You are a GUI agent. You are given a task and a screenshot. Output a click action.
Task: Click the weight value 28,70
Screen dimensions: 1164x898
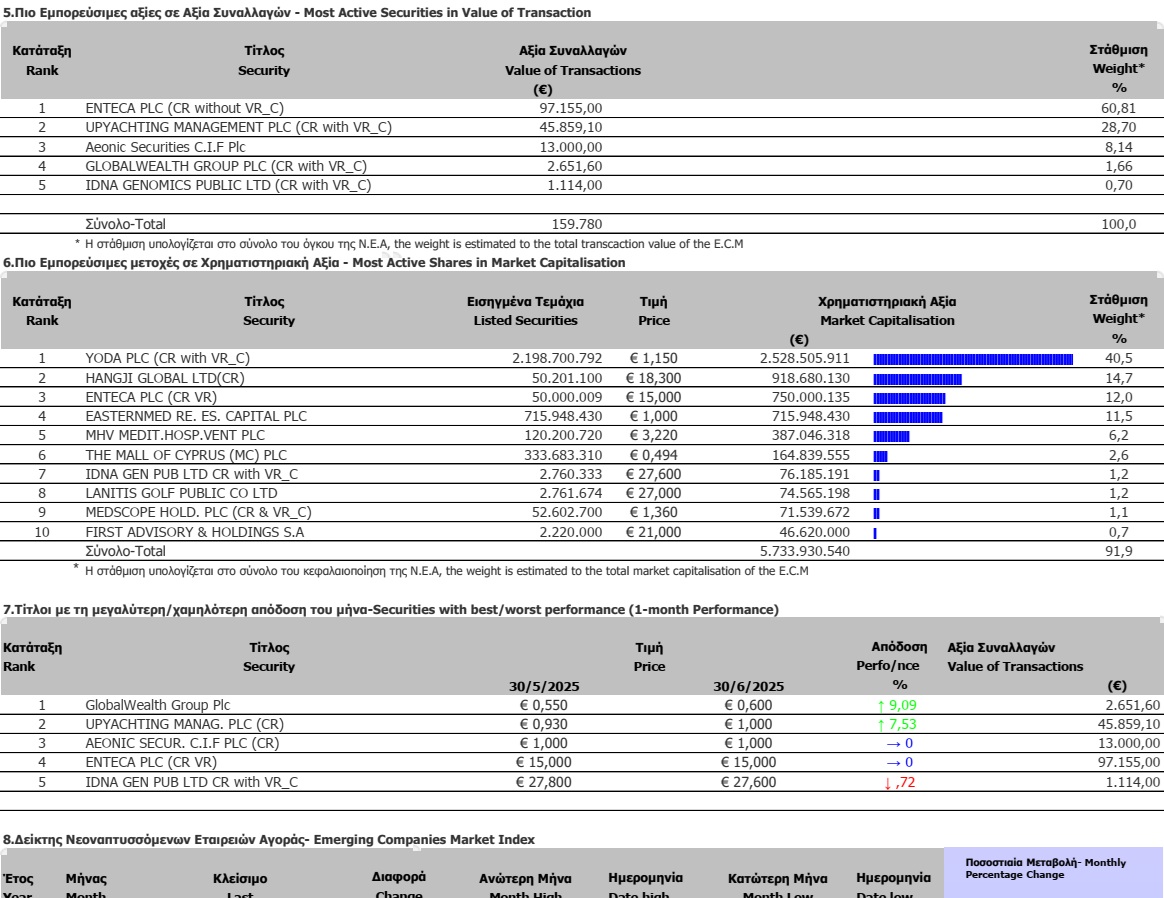click(1118, 128)
